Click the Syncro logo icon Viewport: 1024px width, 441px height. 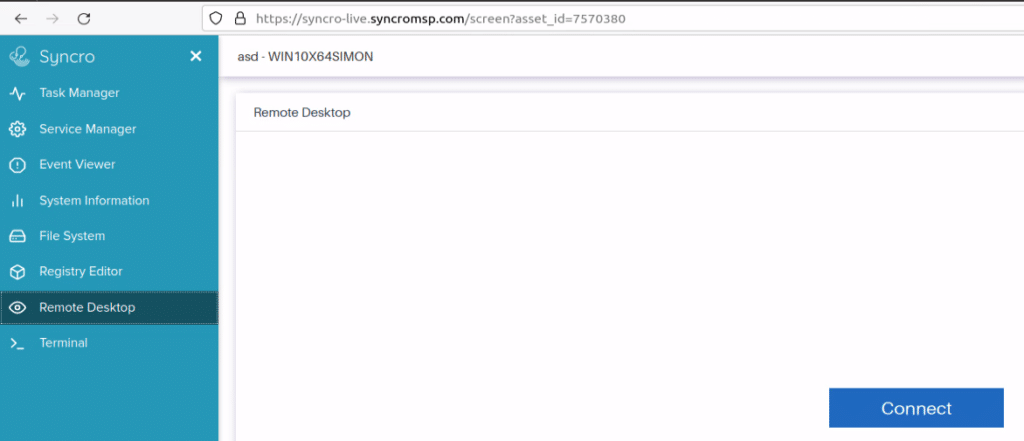click(20, 57)
